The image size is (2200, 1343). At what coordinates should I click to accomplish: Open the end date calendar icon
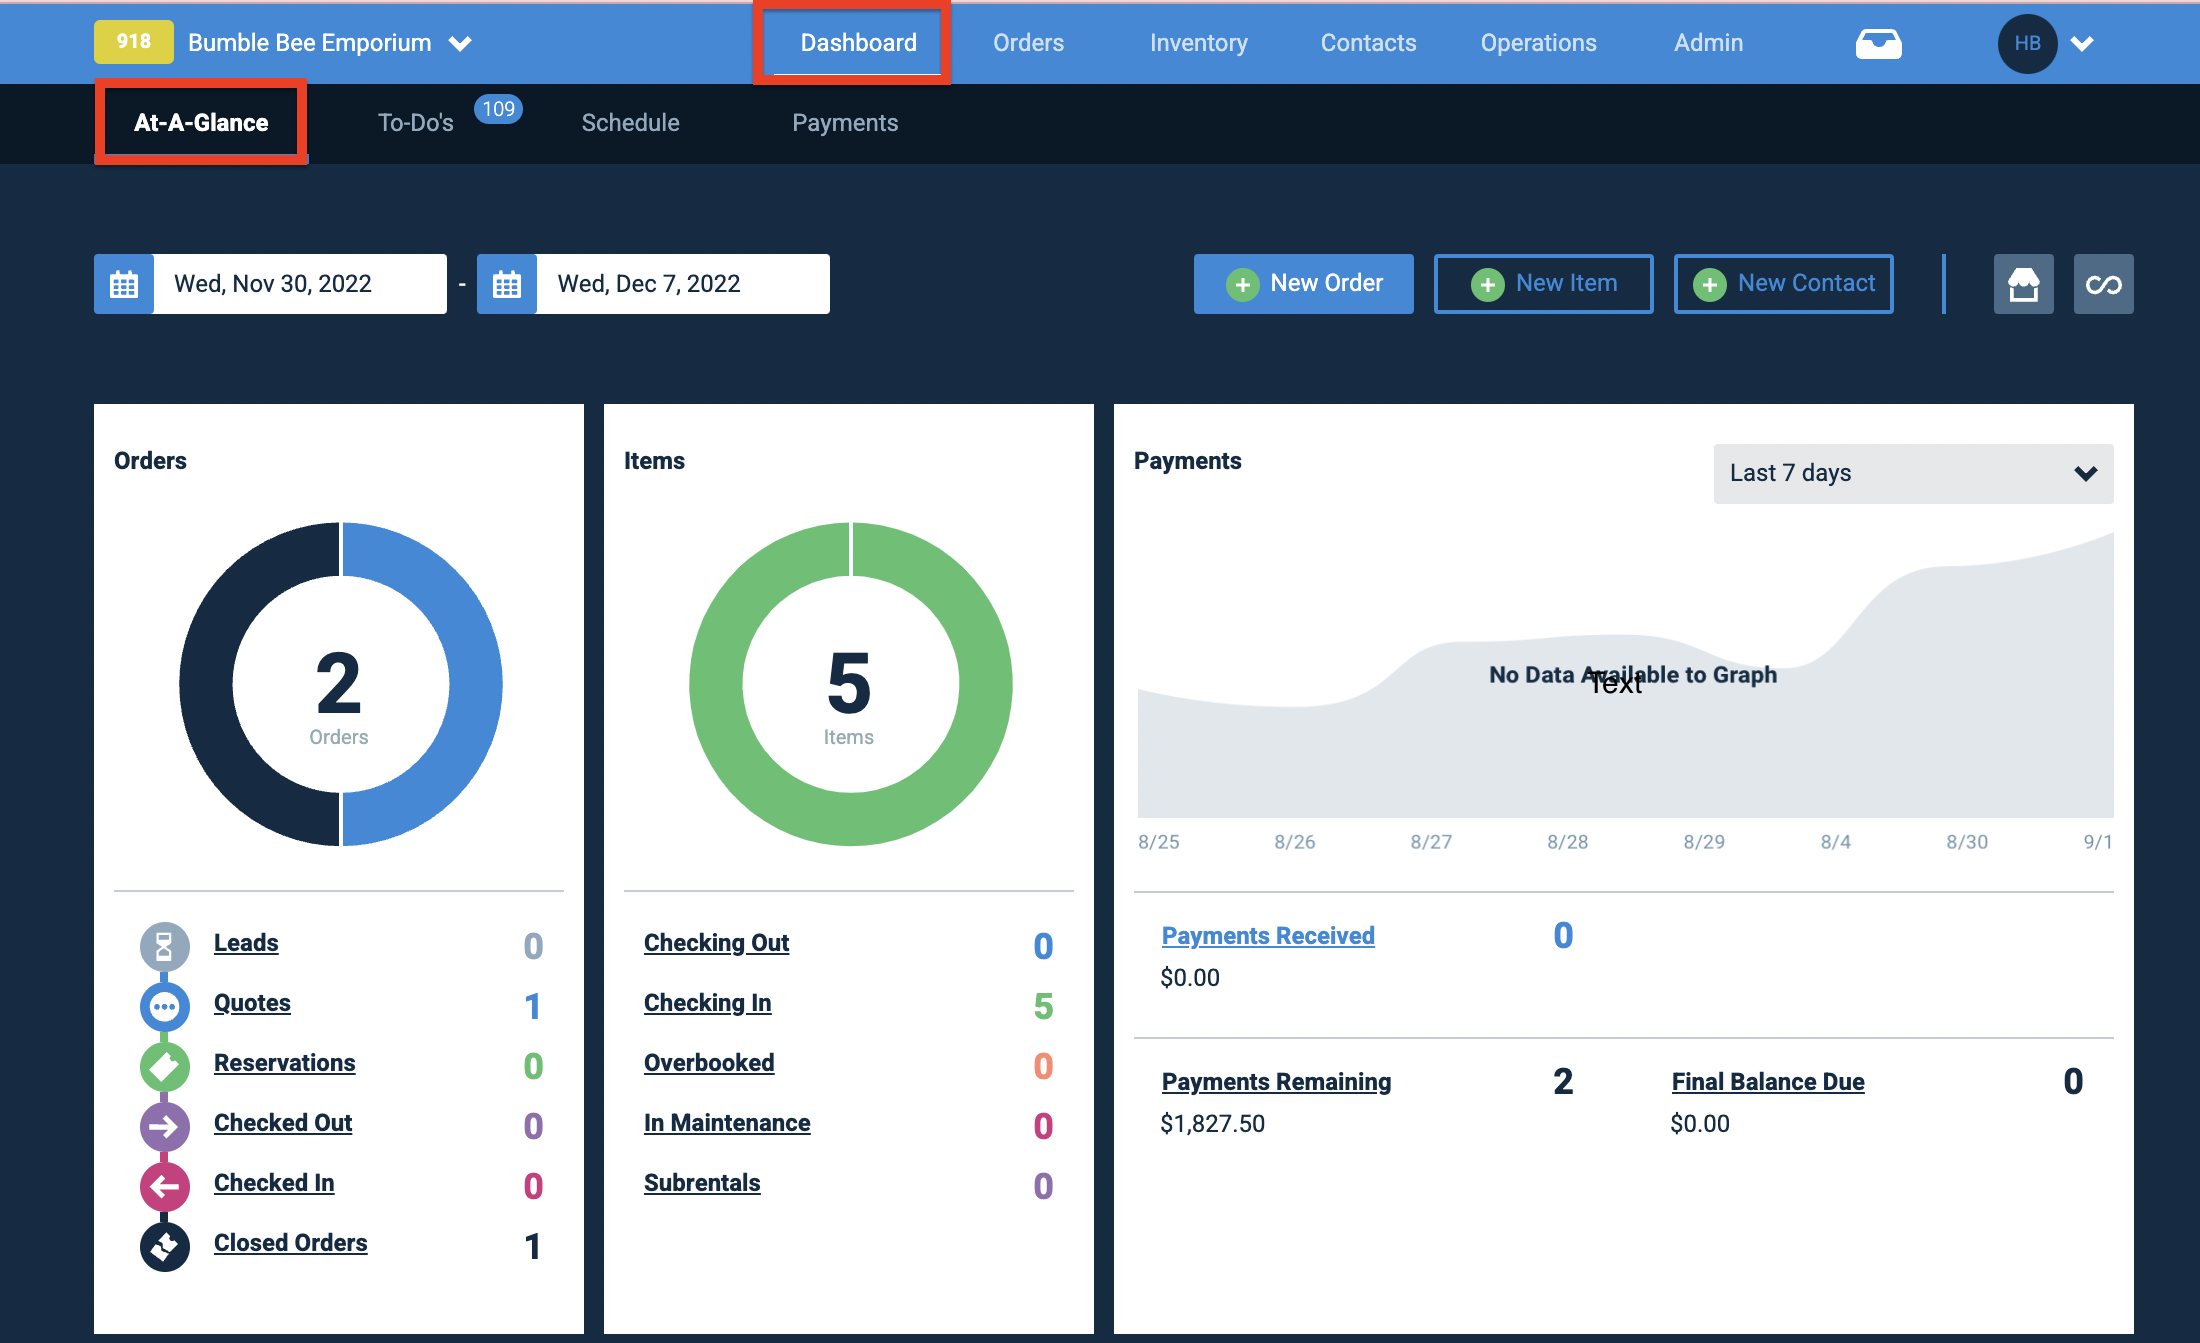point(507,284)
